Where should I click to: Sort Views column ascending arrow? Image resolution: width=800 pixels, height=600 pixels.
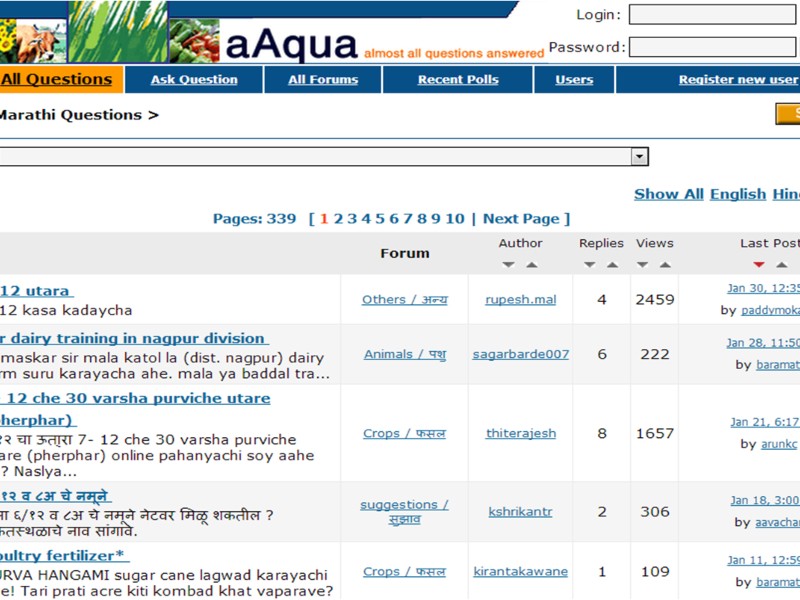(665, 265)
